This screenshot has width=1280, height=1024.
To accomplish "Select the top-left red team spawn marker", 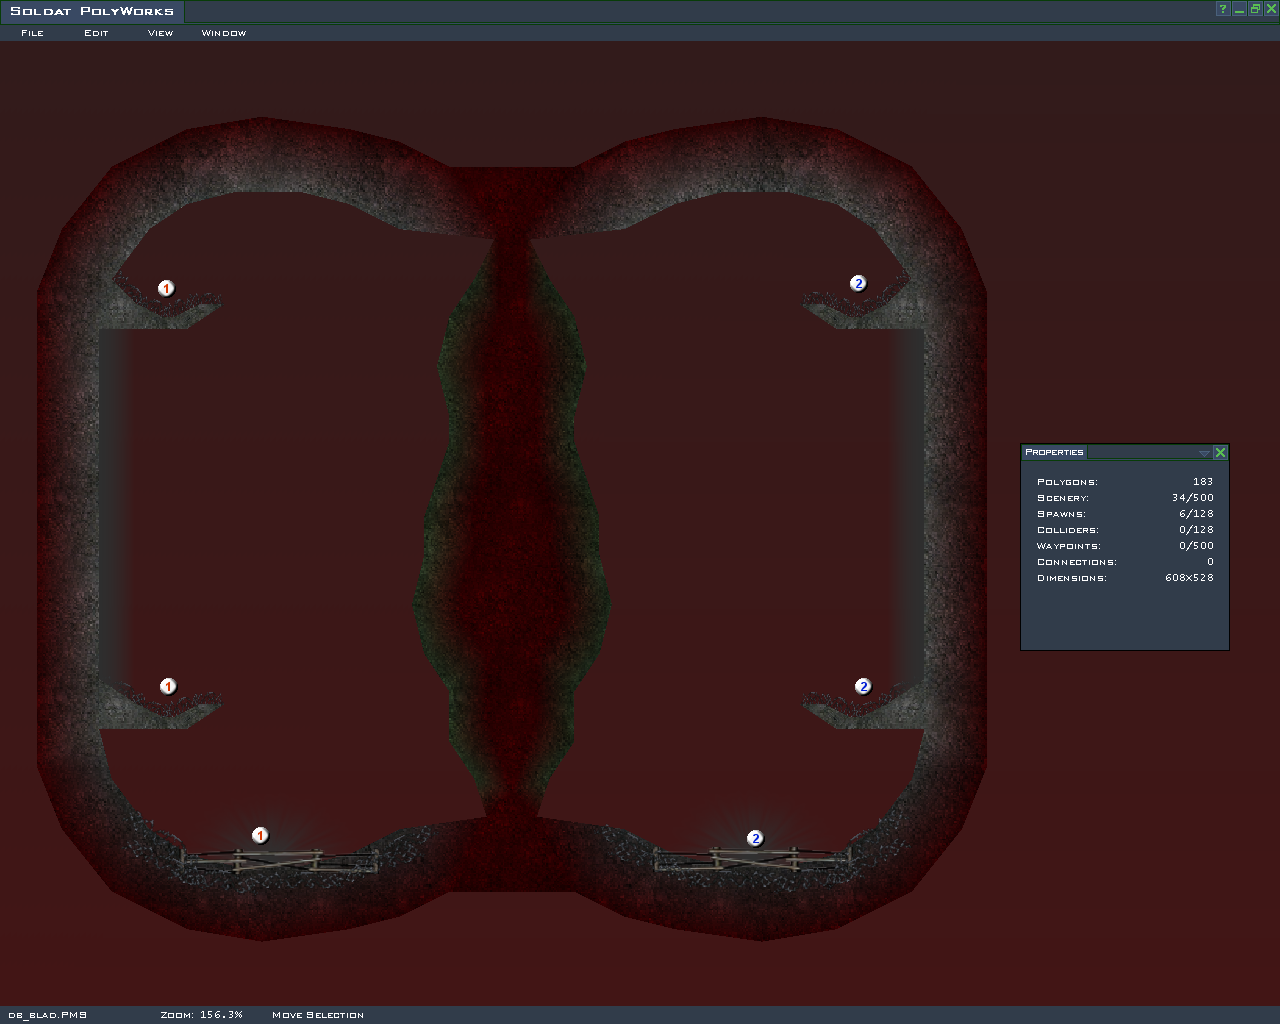I will click(x=166, y=288).
